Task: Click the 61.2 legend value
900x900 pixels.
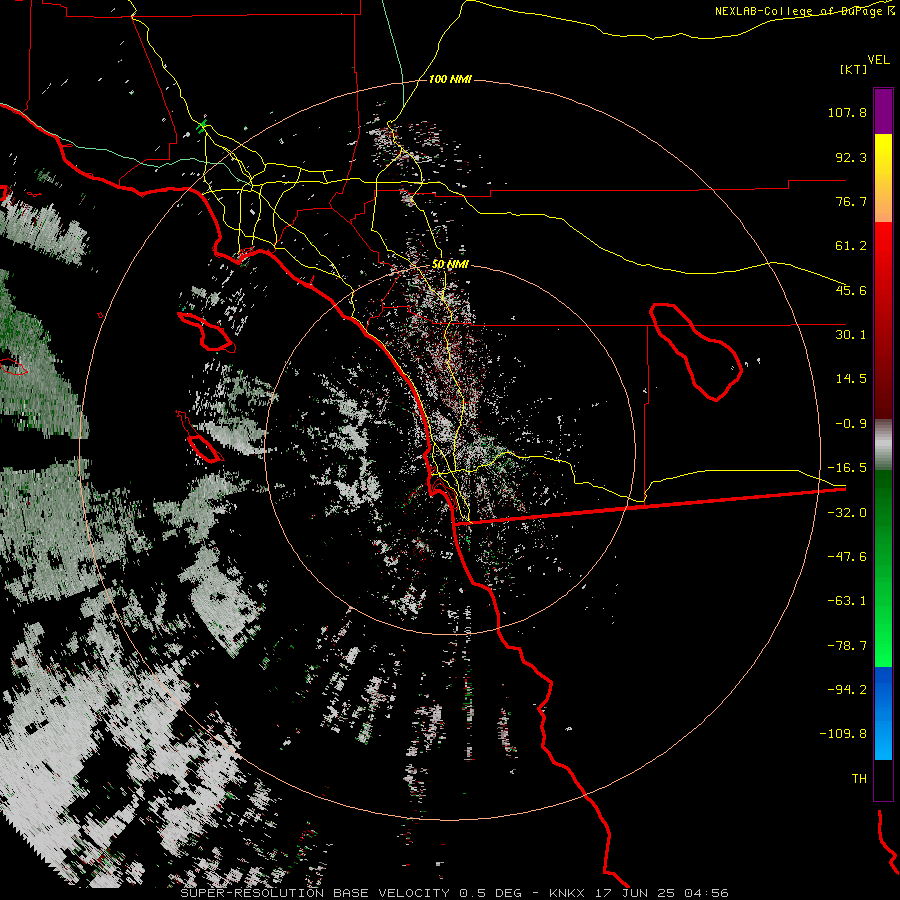Action: pyautogui.click(x=851, y=246)
